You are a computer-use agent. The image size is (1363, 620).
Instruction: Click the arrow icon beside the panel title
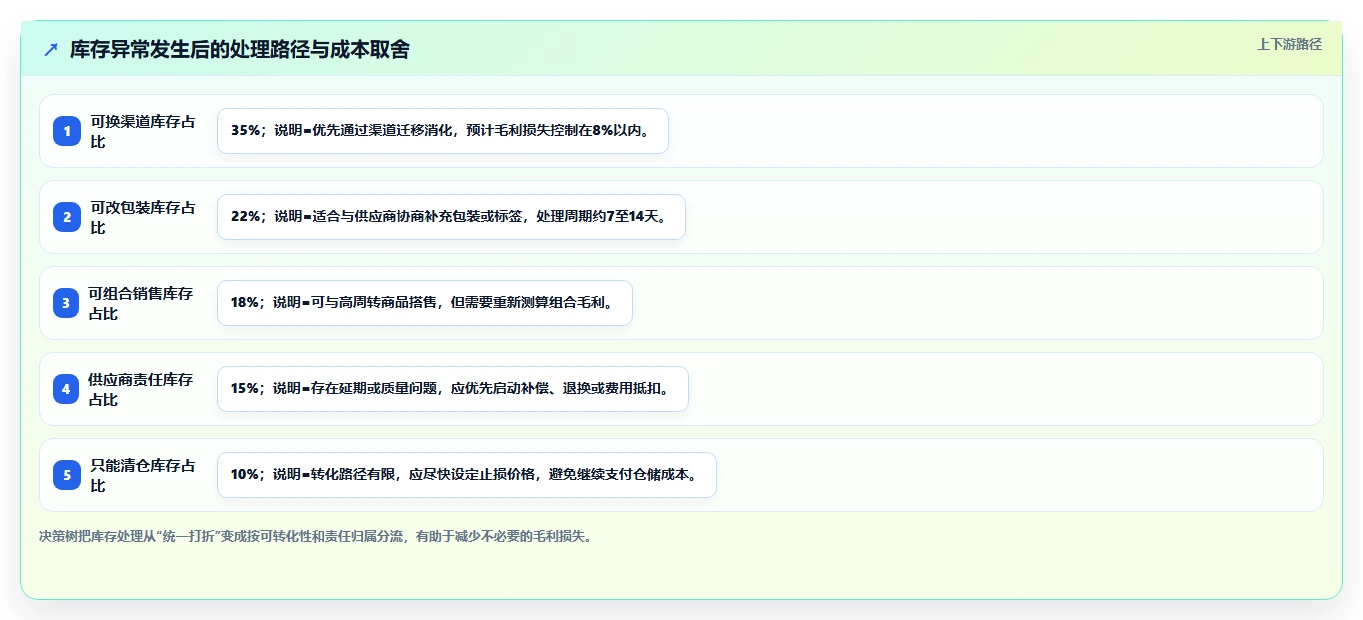(51, 50)
